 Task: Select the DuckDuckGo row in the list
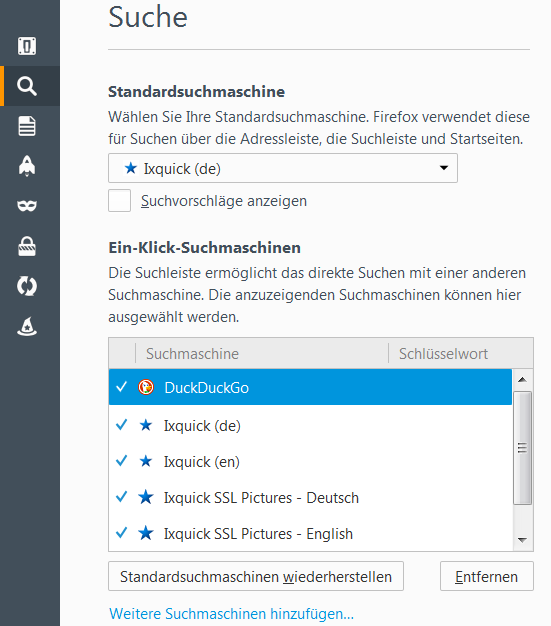coord(310,387)
